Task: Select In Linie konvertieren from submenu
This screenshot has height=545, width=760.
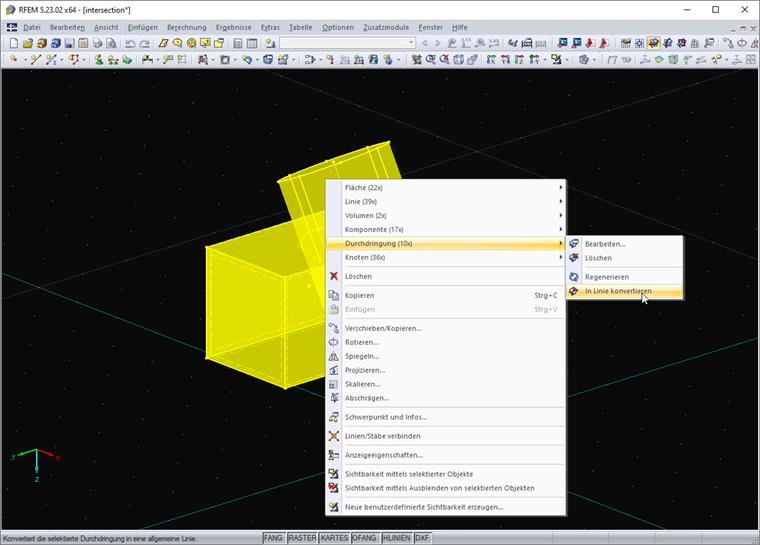Action: (618, 291)
